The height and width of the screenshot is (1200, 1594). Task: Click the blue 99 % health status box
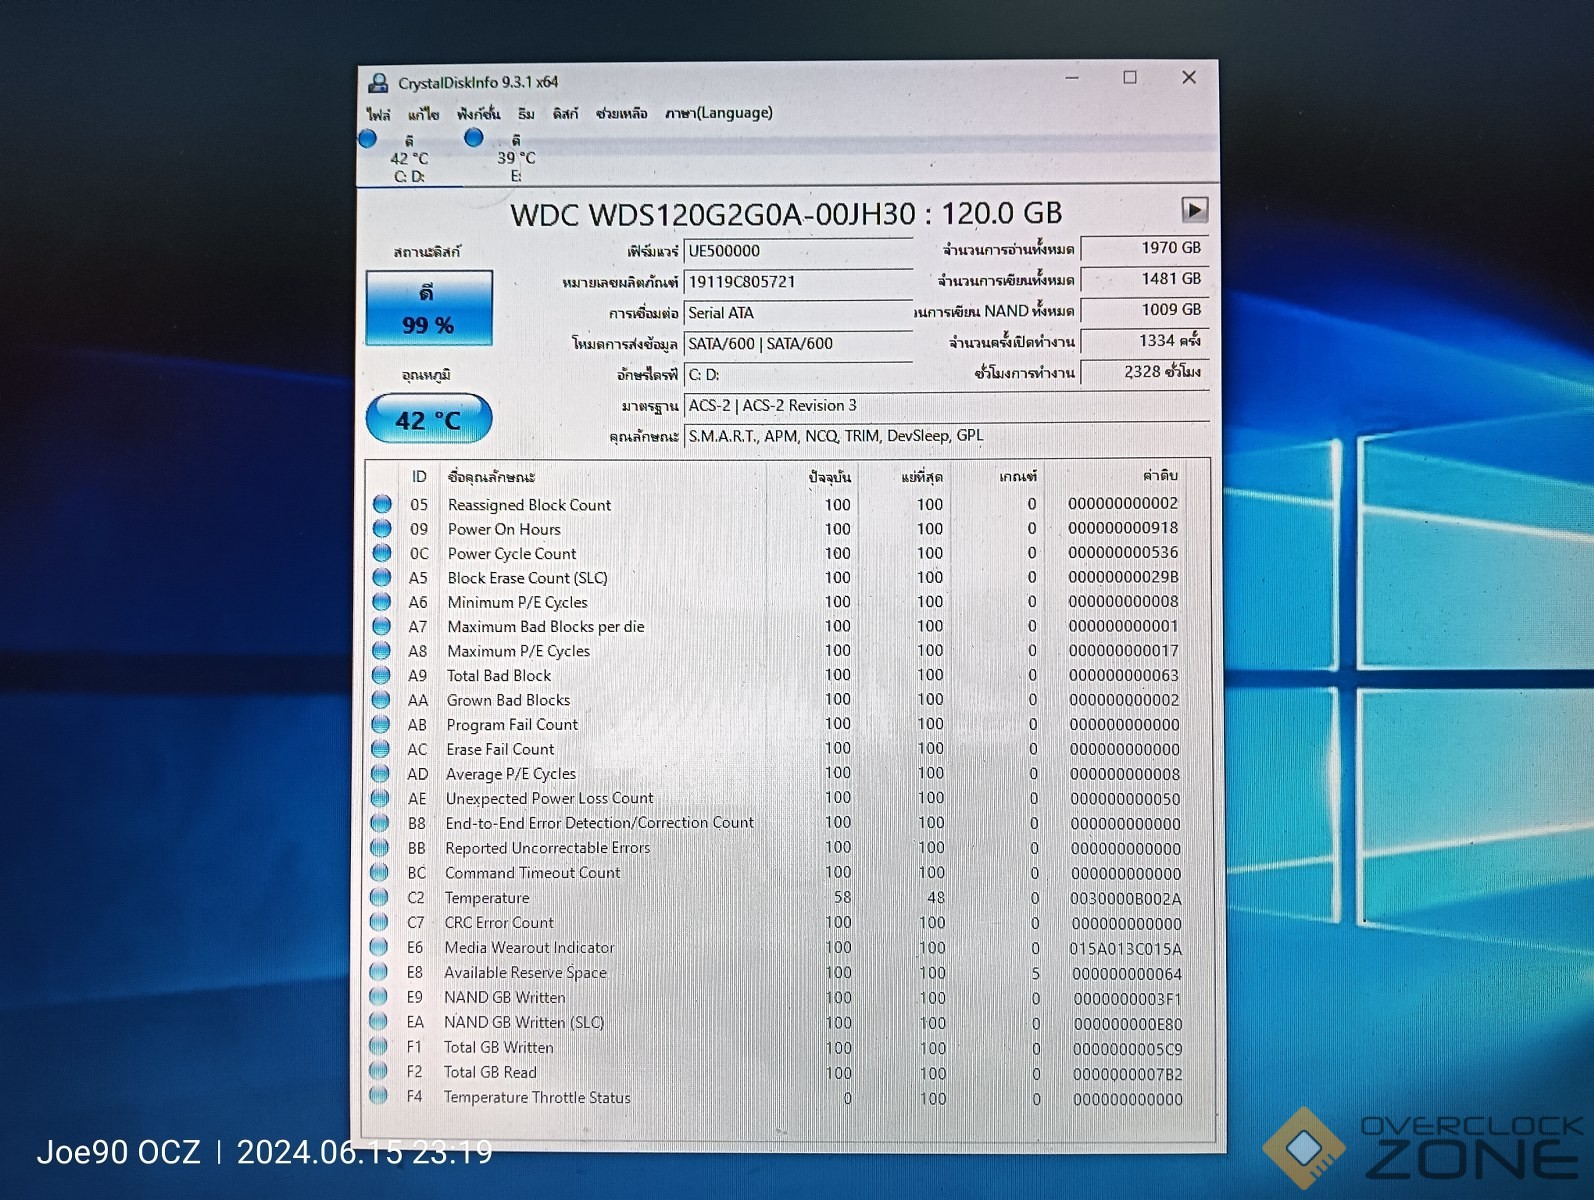[x=429, y=308]
